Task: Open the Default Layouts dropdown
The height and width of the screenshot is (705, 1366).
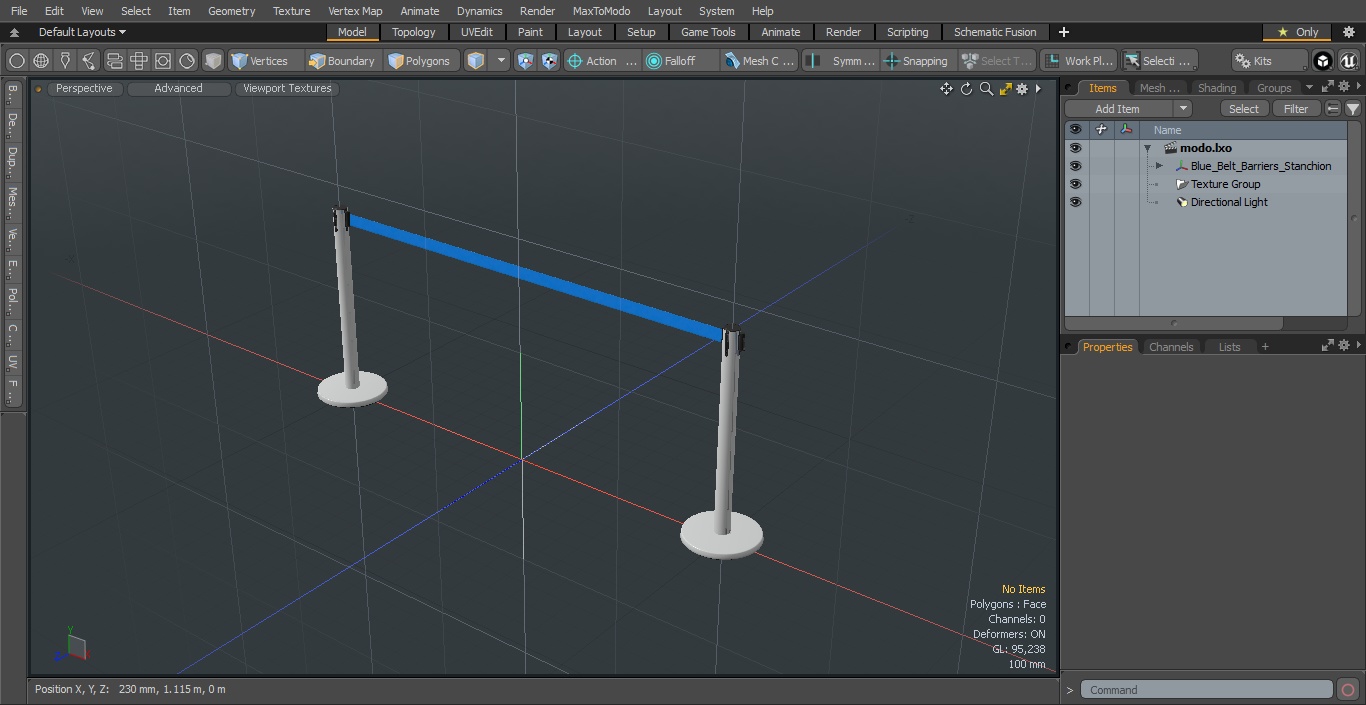Action: [82, 32]
